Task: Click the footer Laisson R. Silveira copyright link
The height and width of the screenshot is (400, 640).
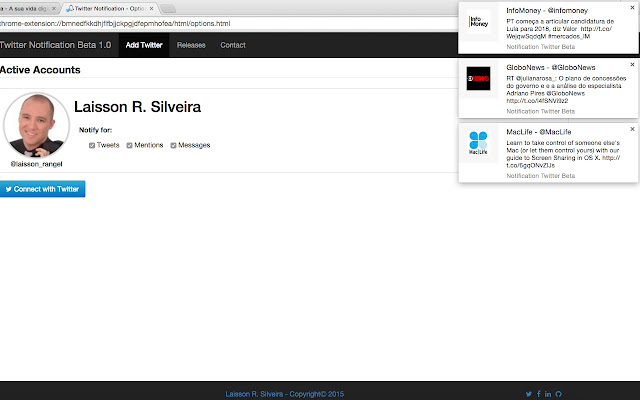Action: 284,394
